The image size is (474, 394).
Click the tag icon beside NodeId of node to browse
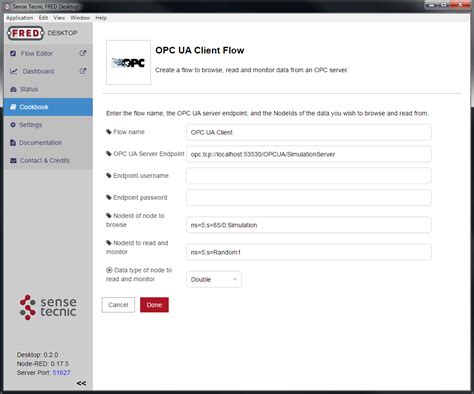point(109,216)
